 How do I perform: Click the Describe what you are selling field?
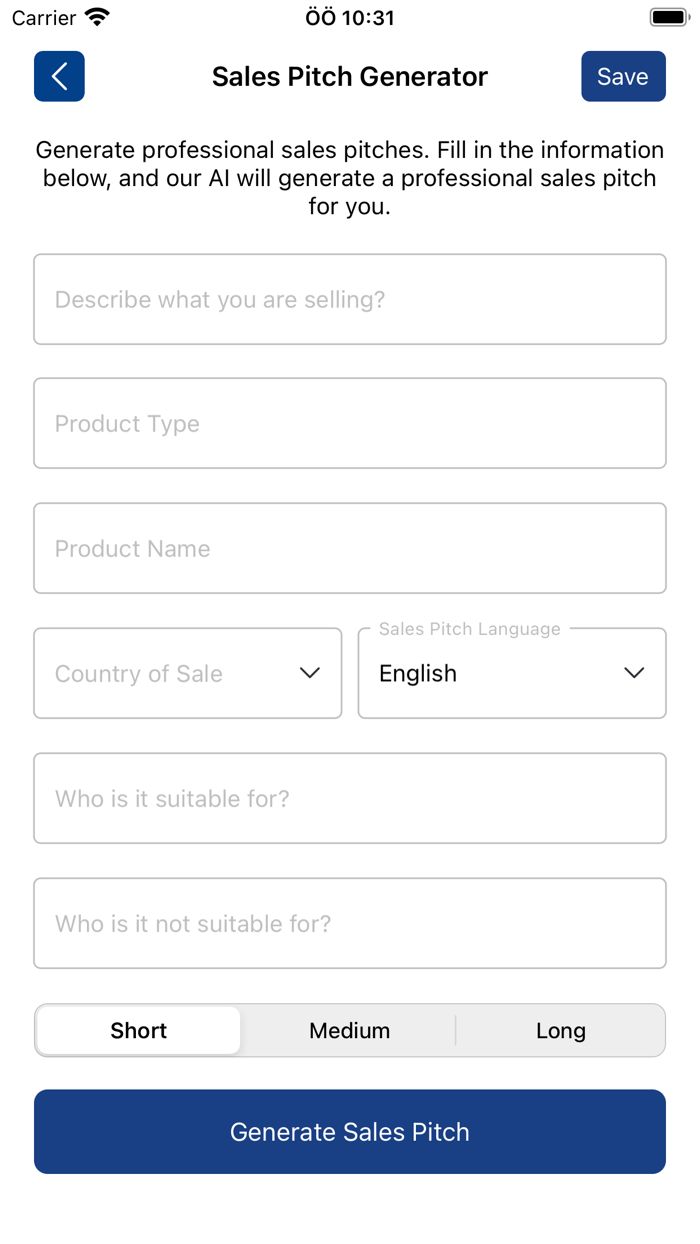(349, 299)
